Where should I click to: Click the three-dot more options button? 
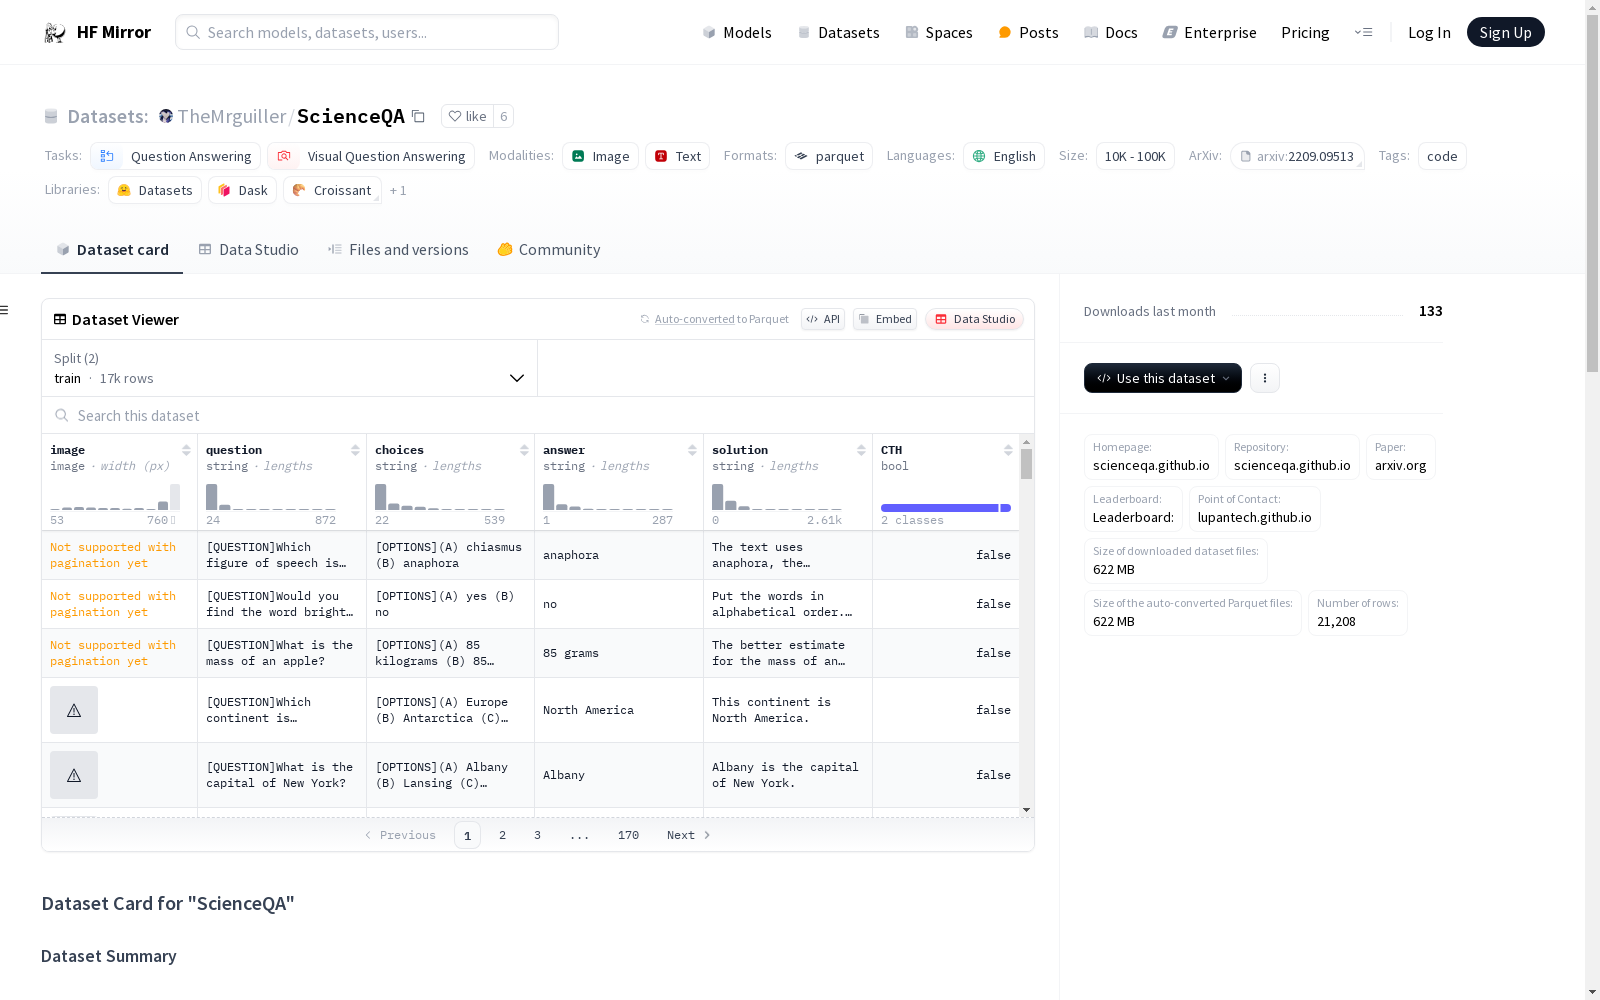tap(1265, 378)
